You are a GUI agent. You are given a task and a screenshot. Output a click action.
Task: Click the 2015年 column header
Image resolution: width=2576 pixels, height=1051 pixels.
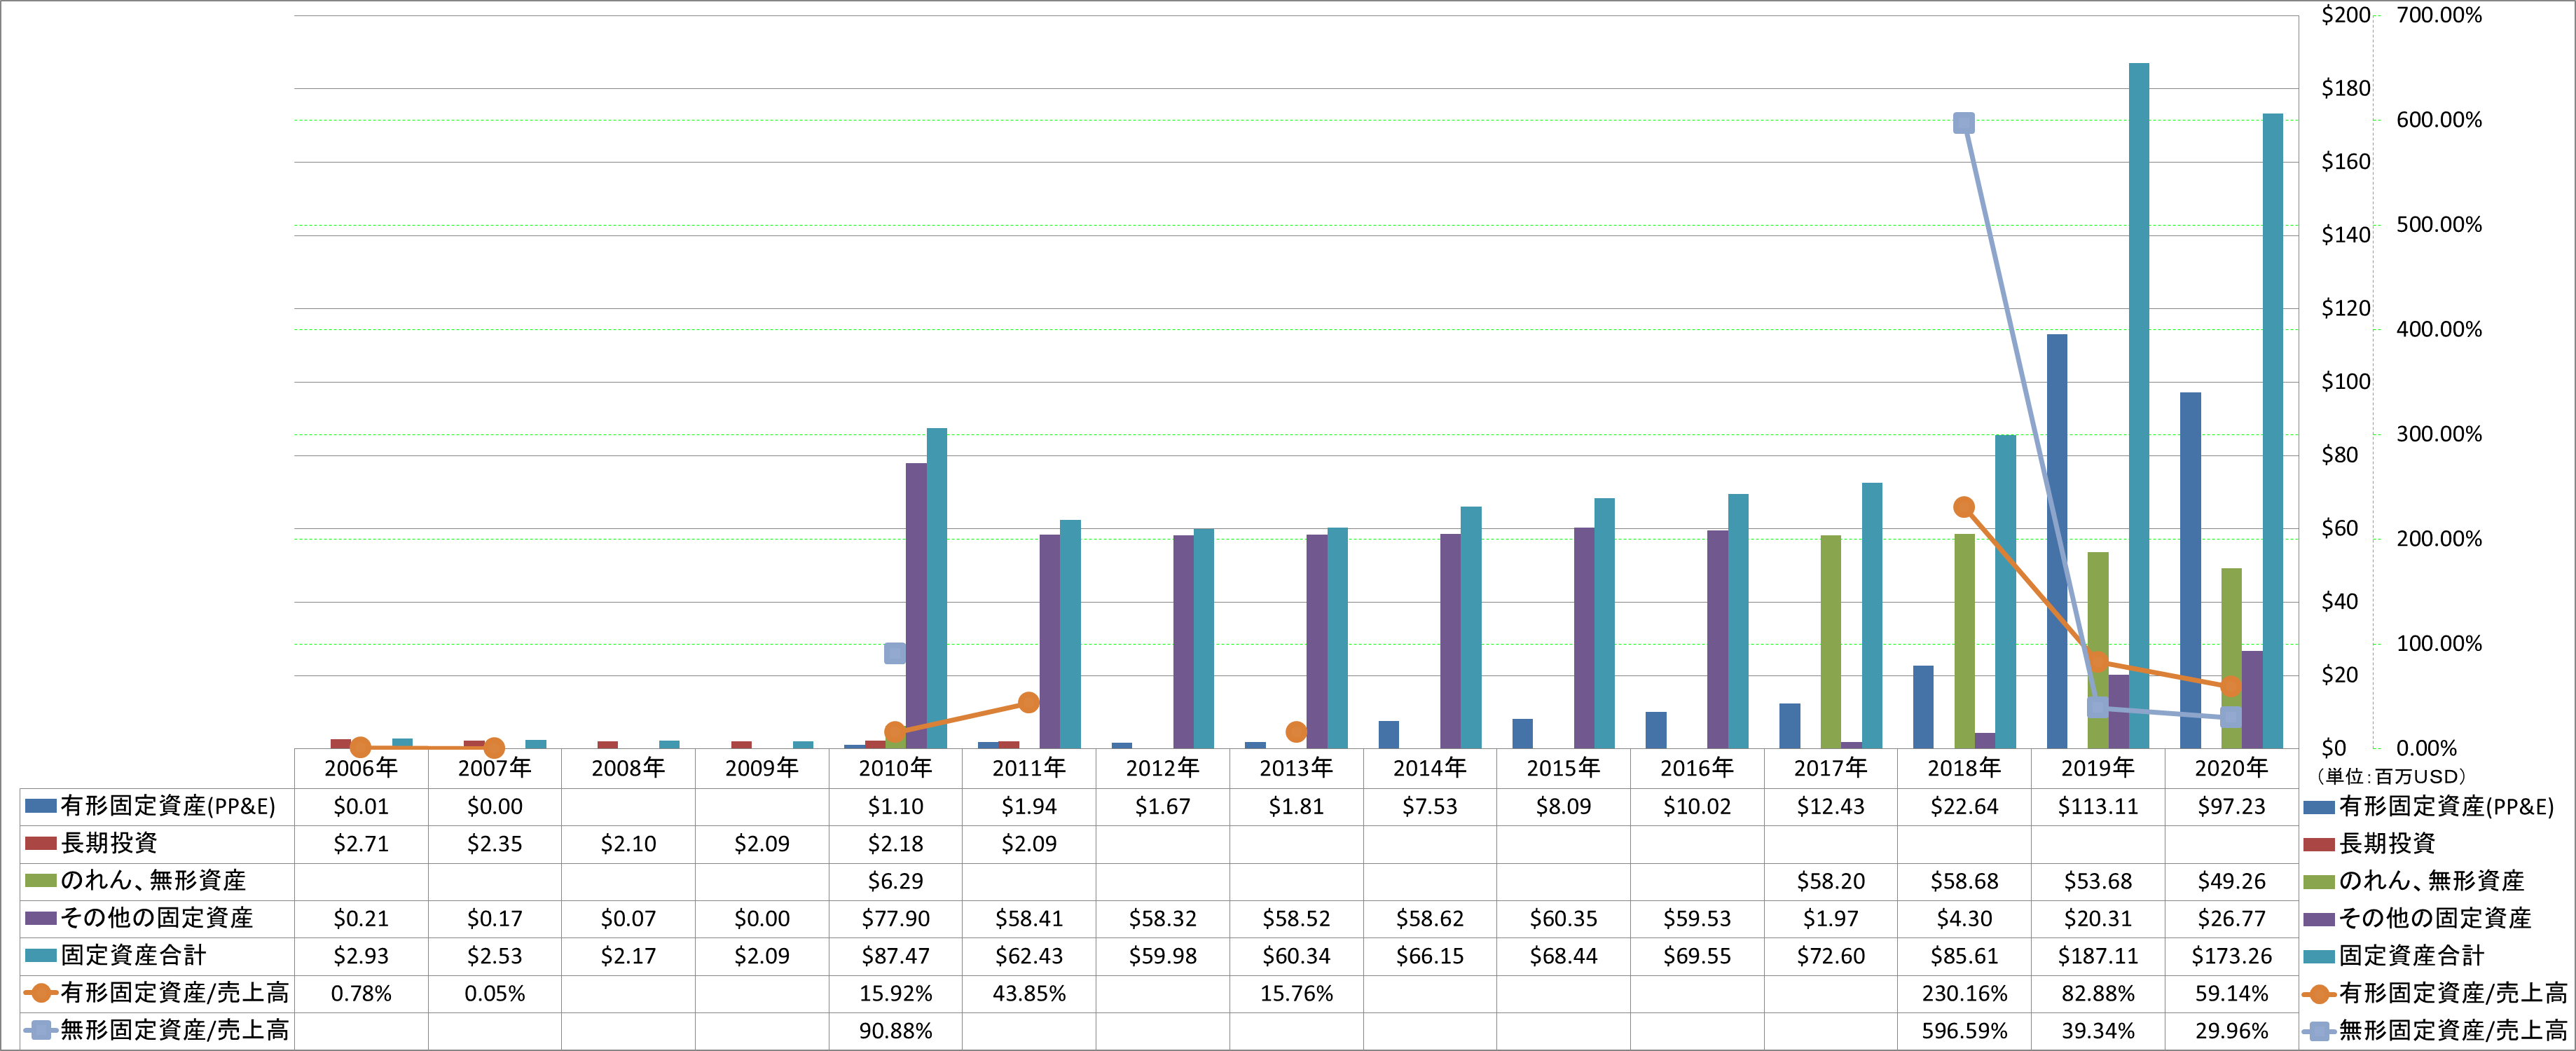click(1563, 768)
